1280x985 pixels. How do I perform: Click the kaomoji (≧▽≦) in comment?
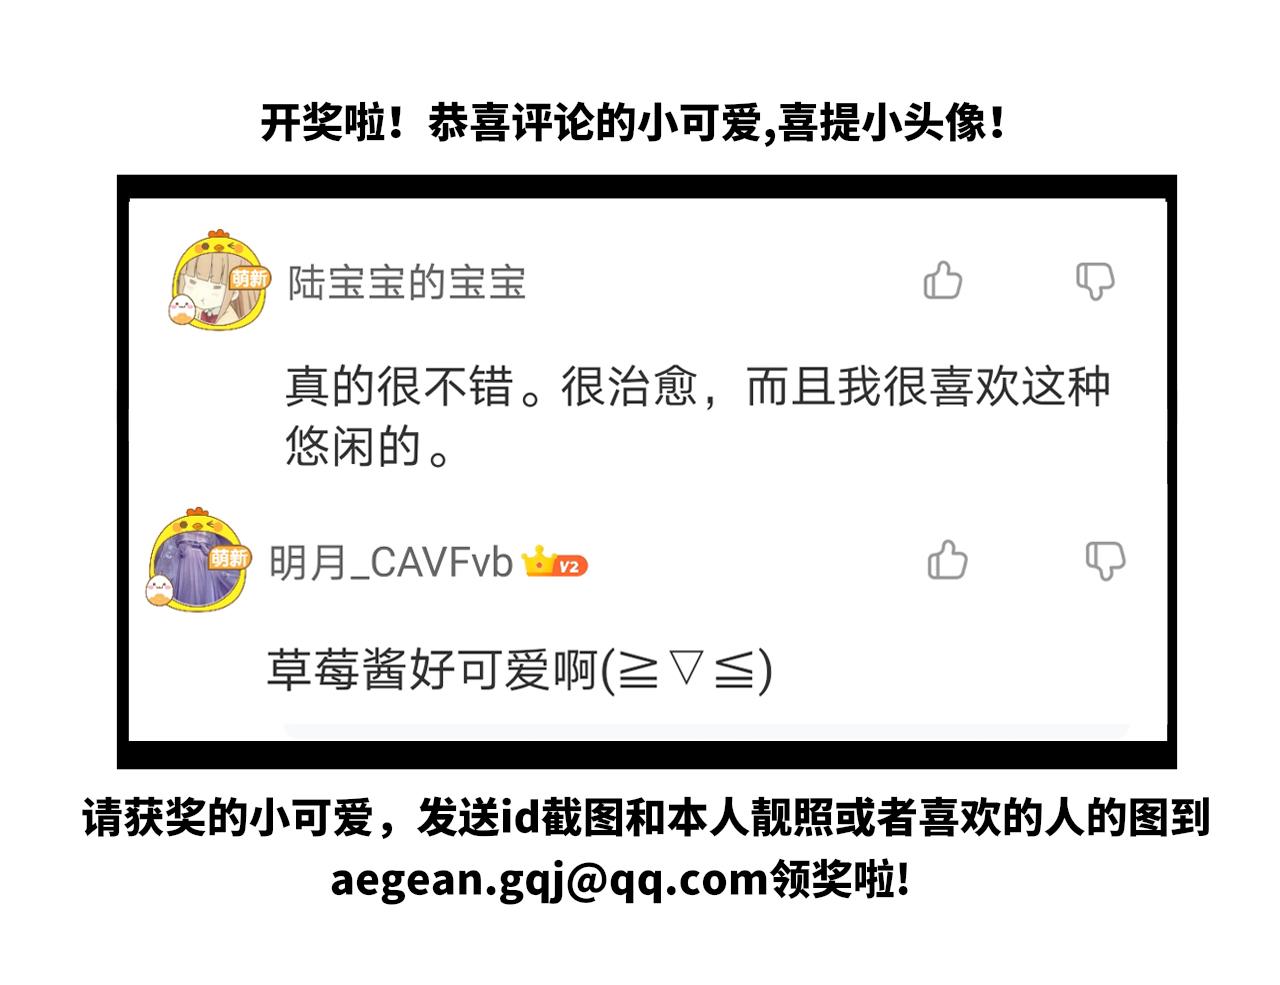(x=686, y=669)
